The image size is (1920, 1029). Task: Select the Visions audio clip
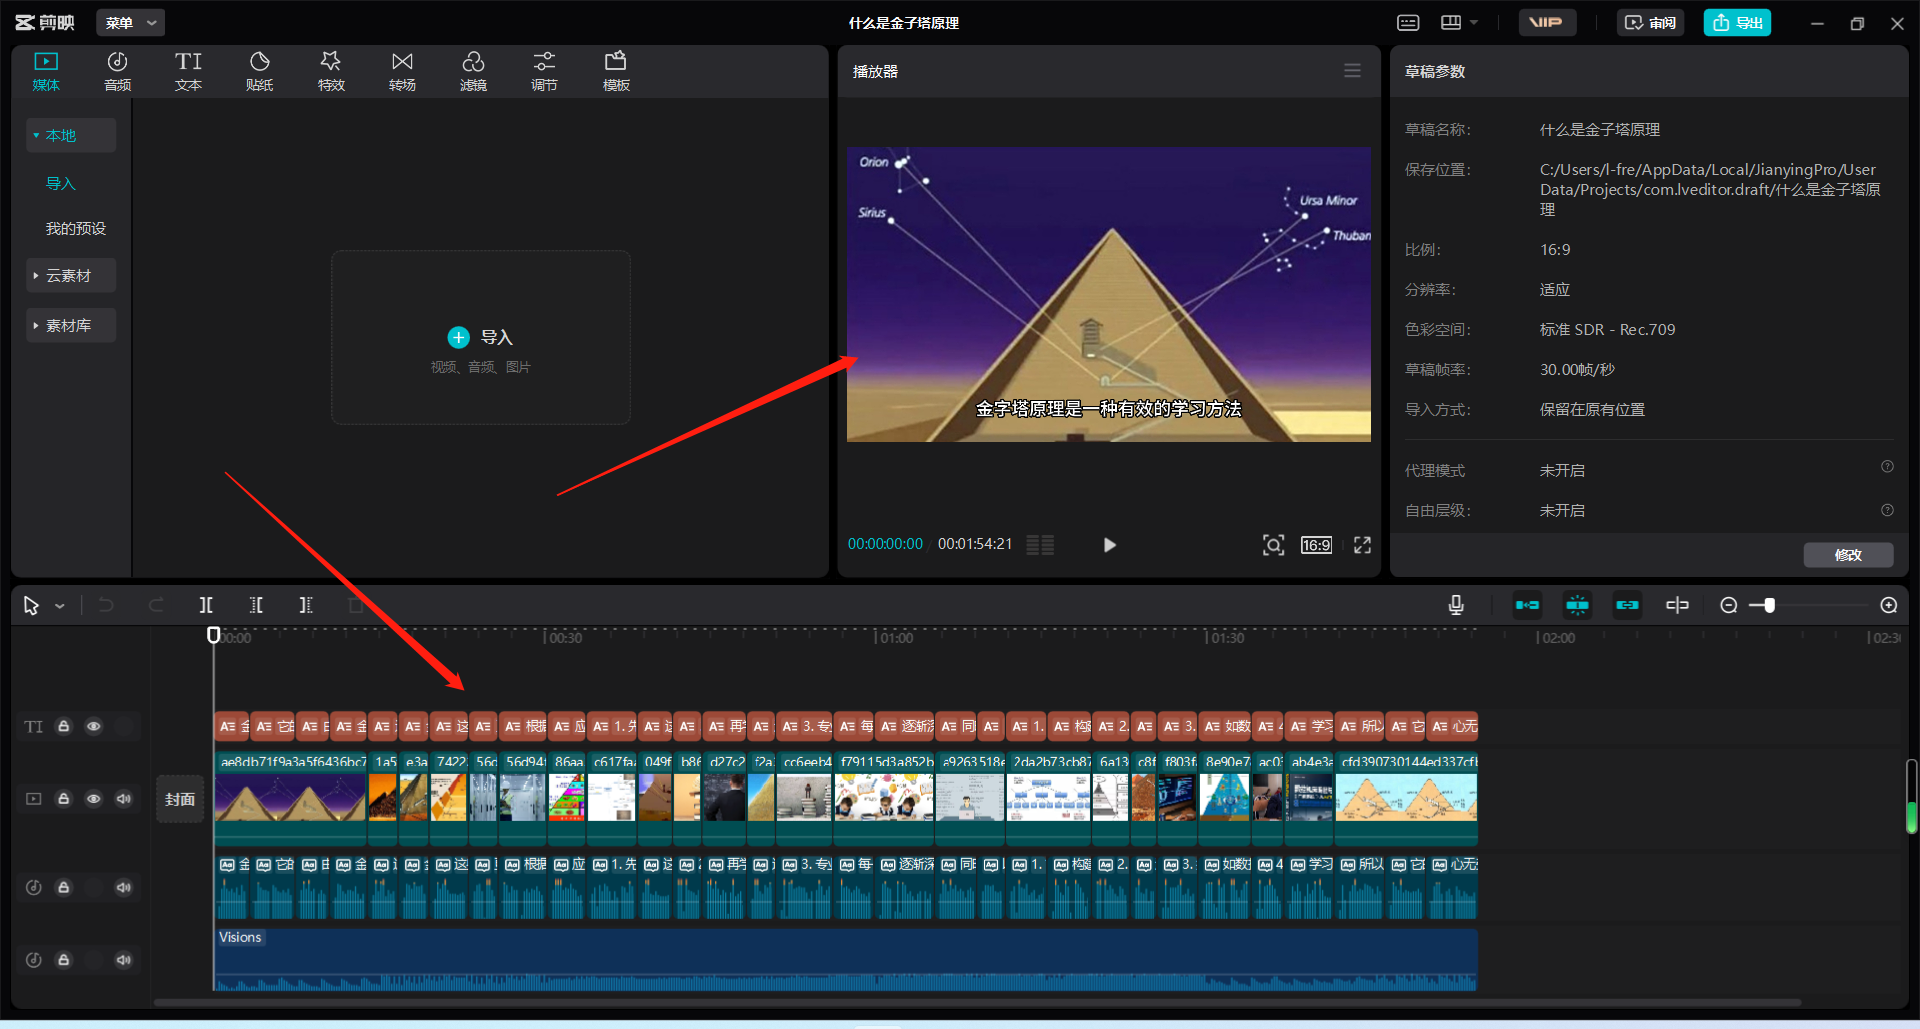[x=846, y=960]
